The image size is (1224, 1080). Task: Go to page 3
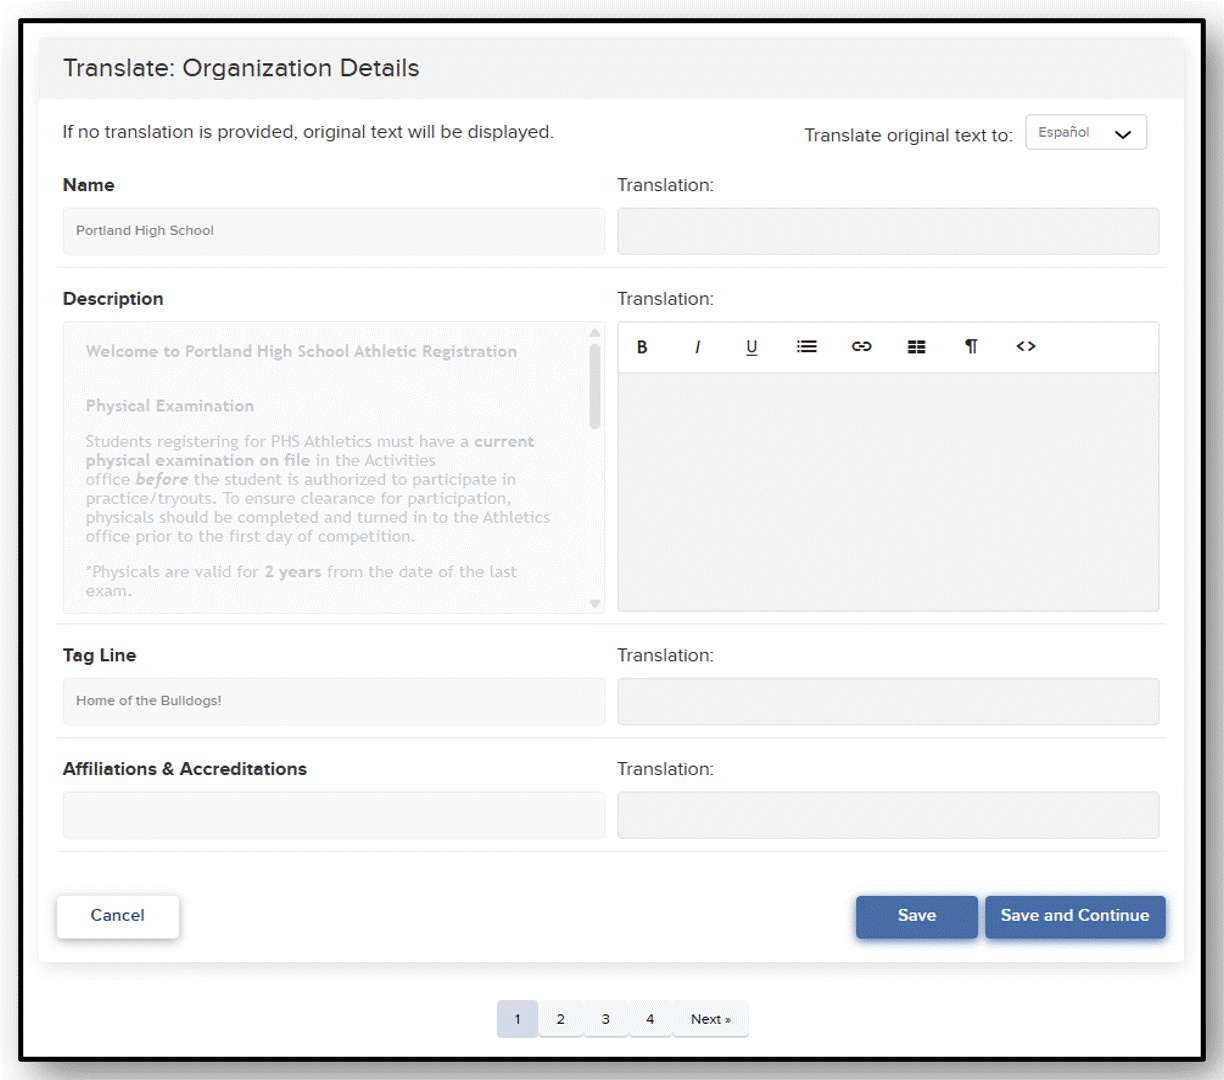click(605, 1019)
